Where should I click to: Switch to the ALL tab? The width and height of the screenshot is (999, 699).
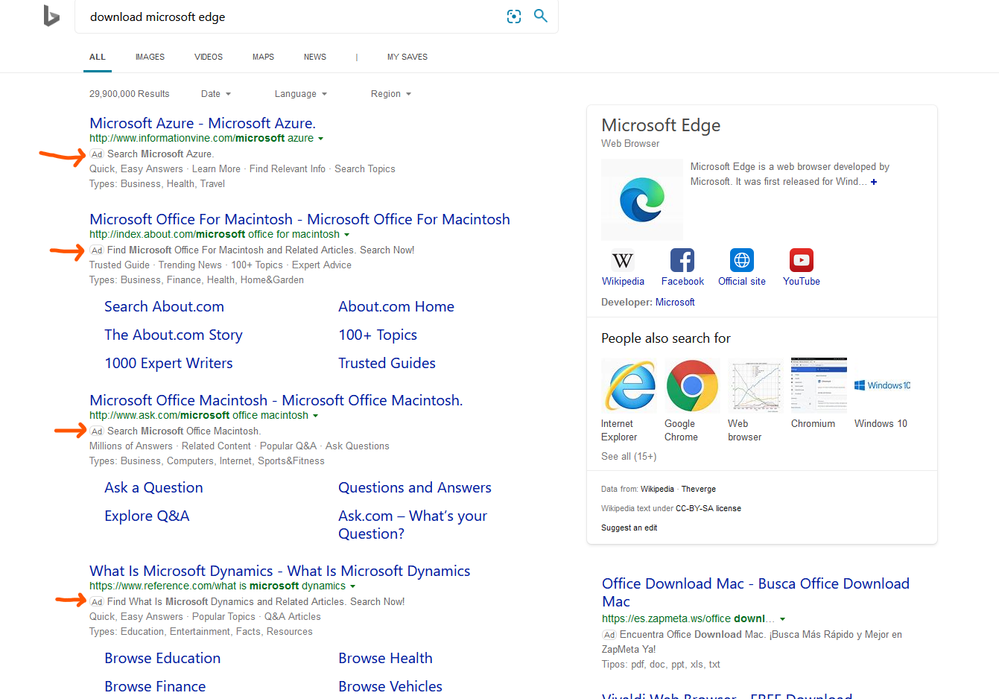pos(97,57)
